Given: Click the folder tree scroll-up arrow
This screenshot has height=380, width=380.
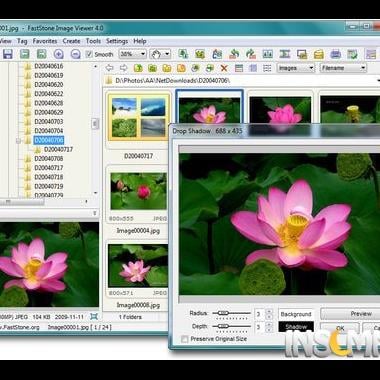Looking at the screenshot, I should point(95,66).
